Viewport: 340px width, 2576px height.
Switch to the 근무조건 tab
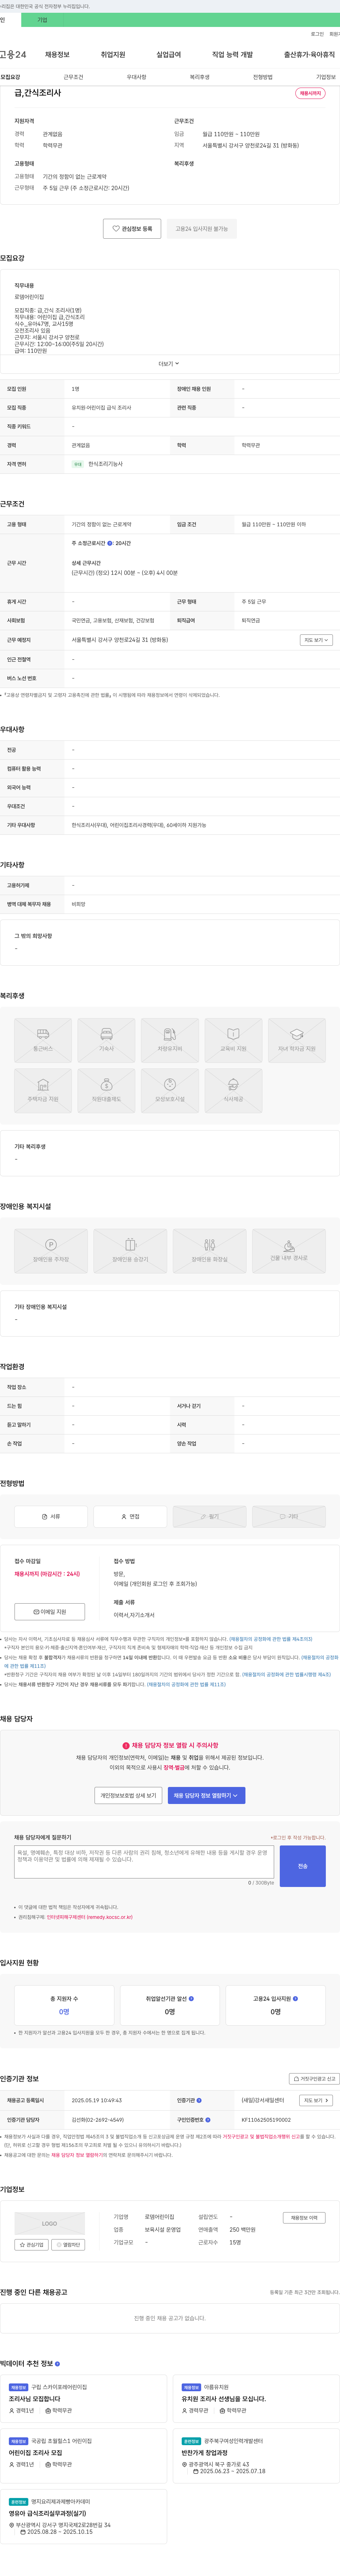73,77
